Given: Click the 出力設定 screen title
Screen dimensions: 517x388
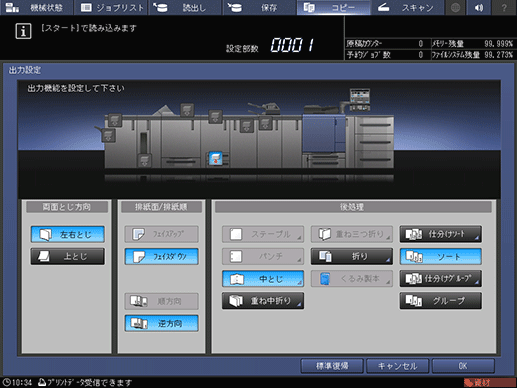Looking at the screenshot, I should [25, 70].
